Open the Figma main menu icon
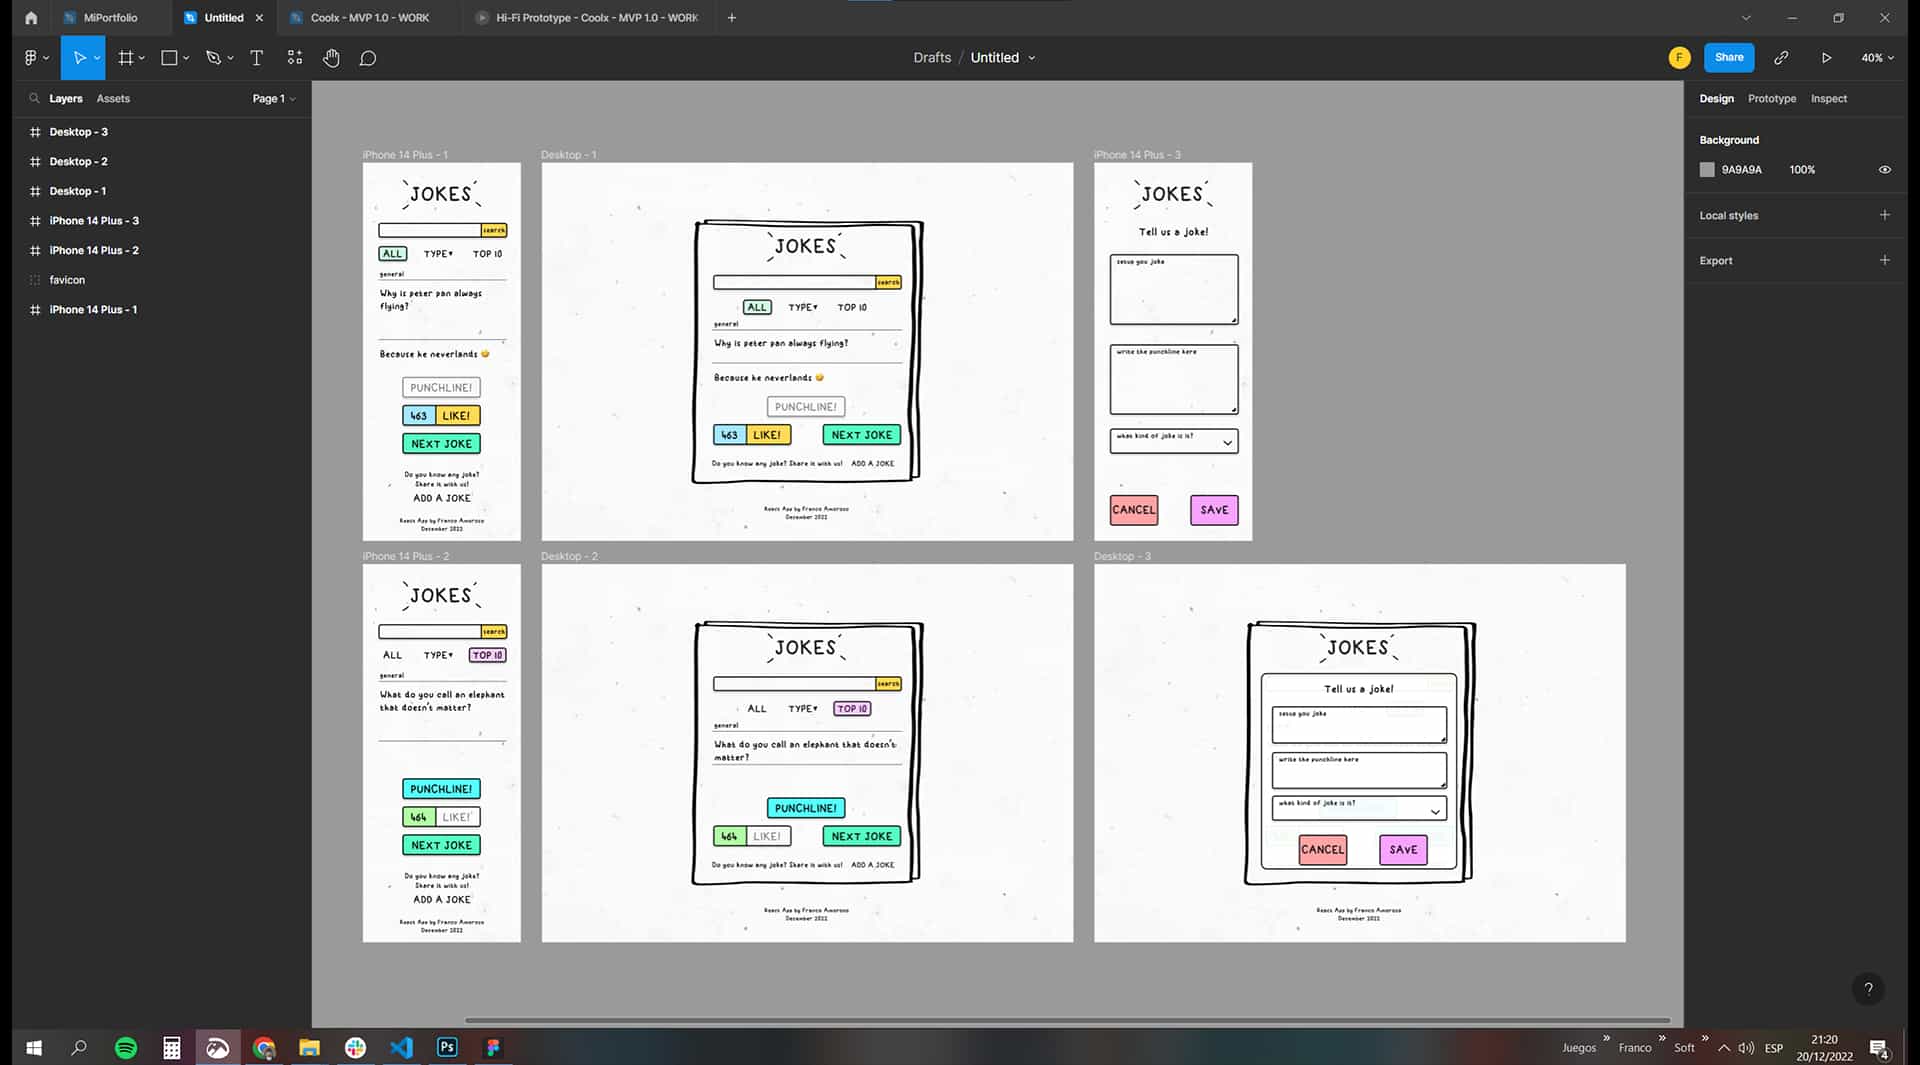This screenshot has width=1920, height=1065. 36,58
